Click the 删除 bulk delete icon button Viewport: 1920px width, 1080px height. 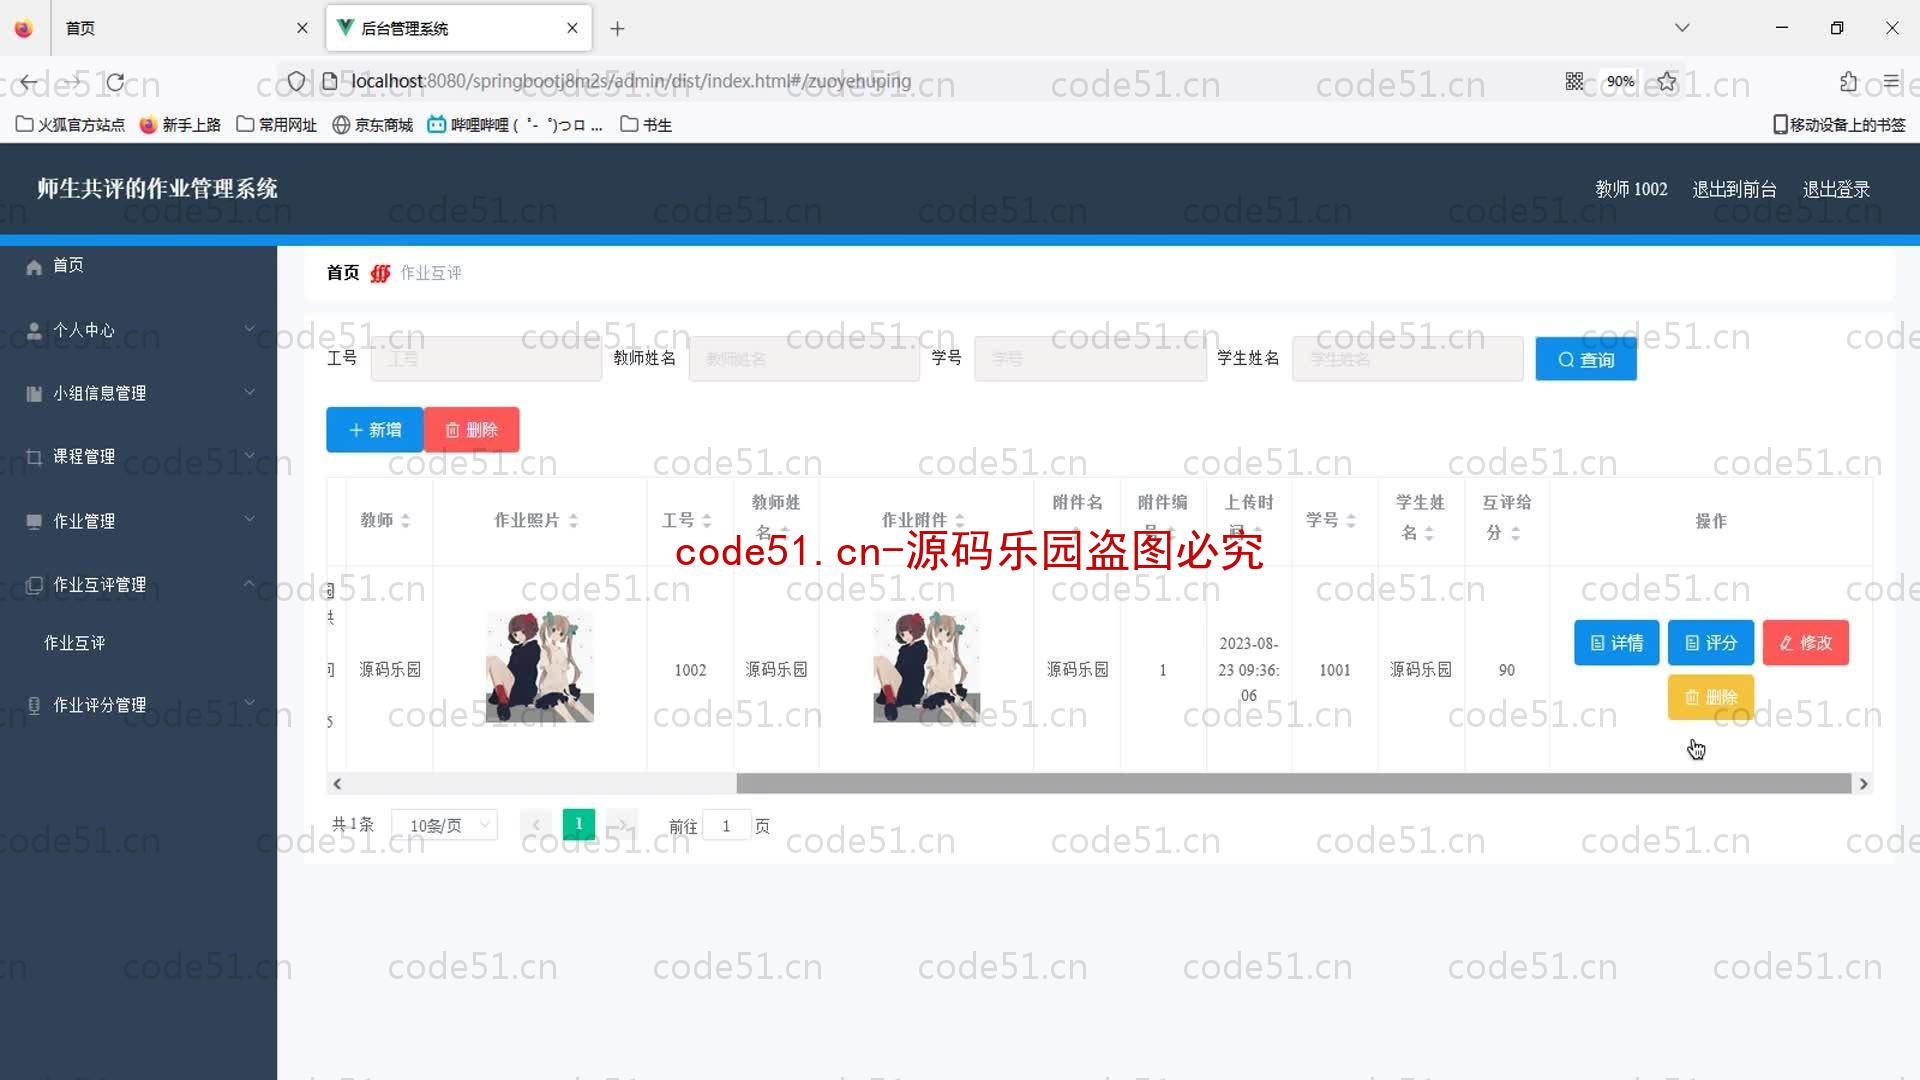click(x=472, y=430)
